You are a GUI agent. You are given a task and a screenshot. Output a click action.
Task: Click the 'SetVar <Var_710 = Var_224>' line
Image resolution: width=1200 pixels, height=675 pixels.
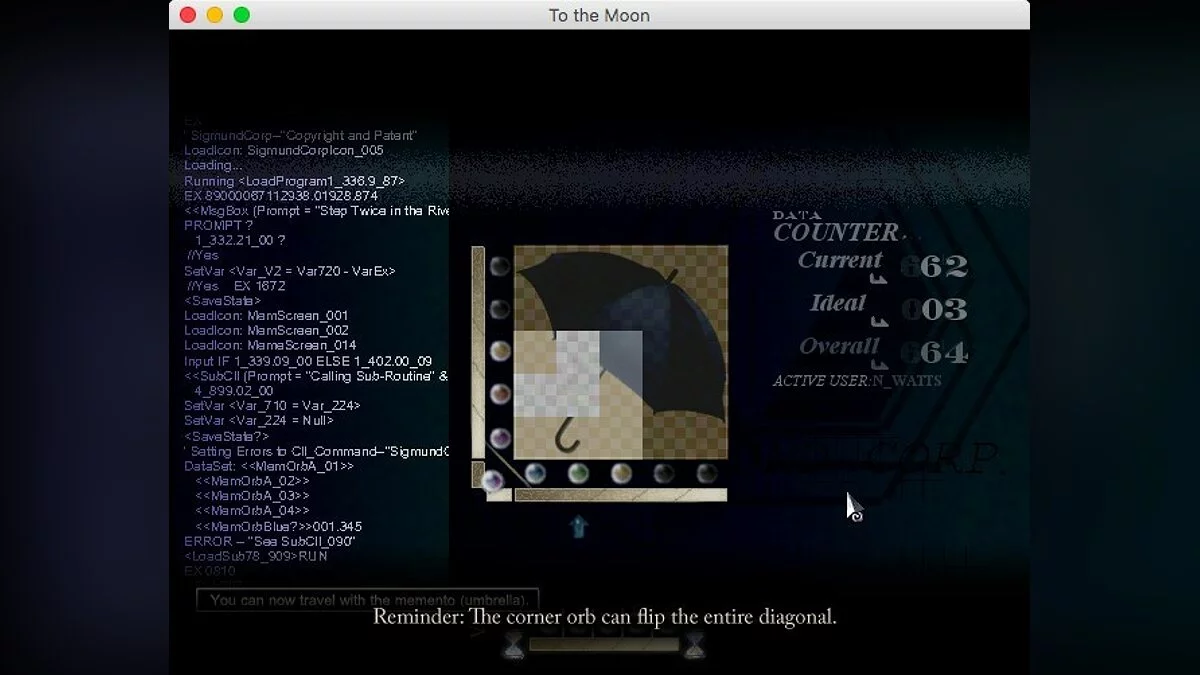[272, 406]
